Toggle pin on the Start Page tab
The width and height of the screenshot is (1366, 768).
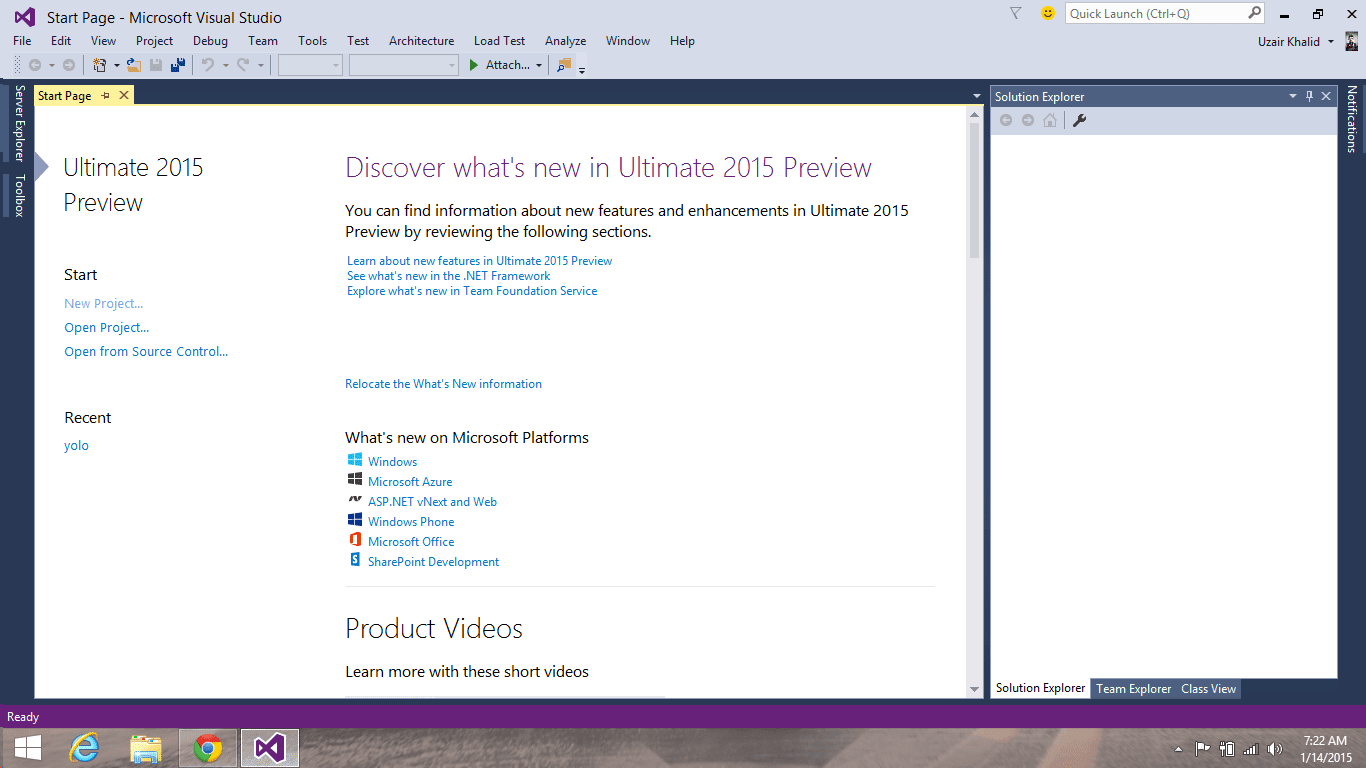(x=106, y=96)
